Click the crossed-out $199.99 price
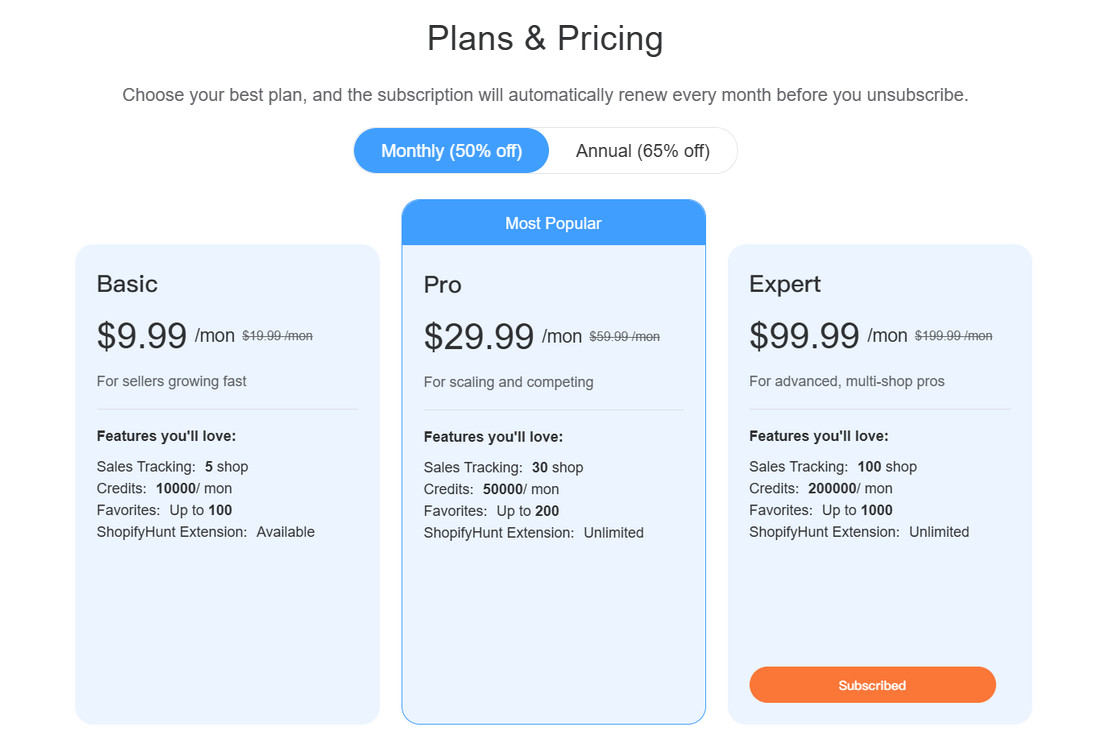Screen dimensions: 1105x745 click(x=953, y=336)
